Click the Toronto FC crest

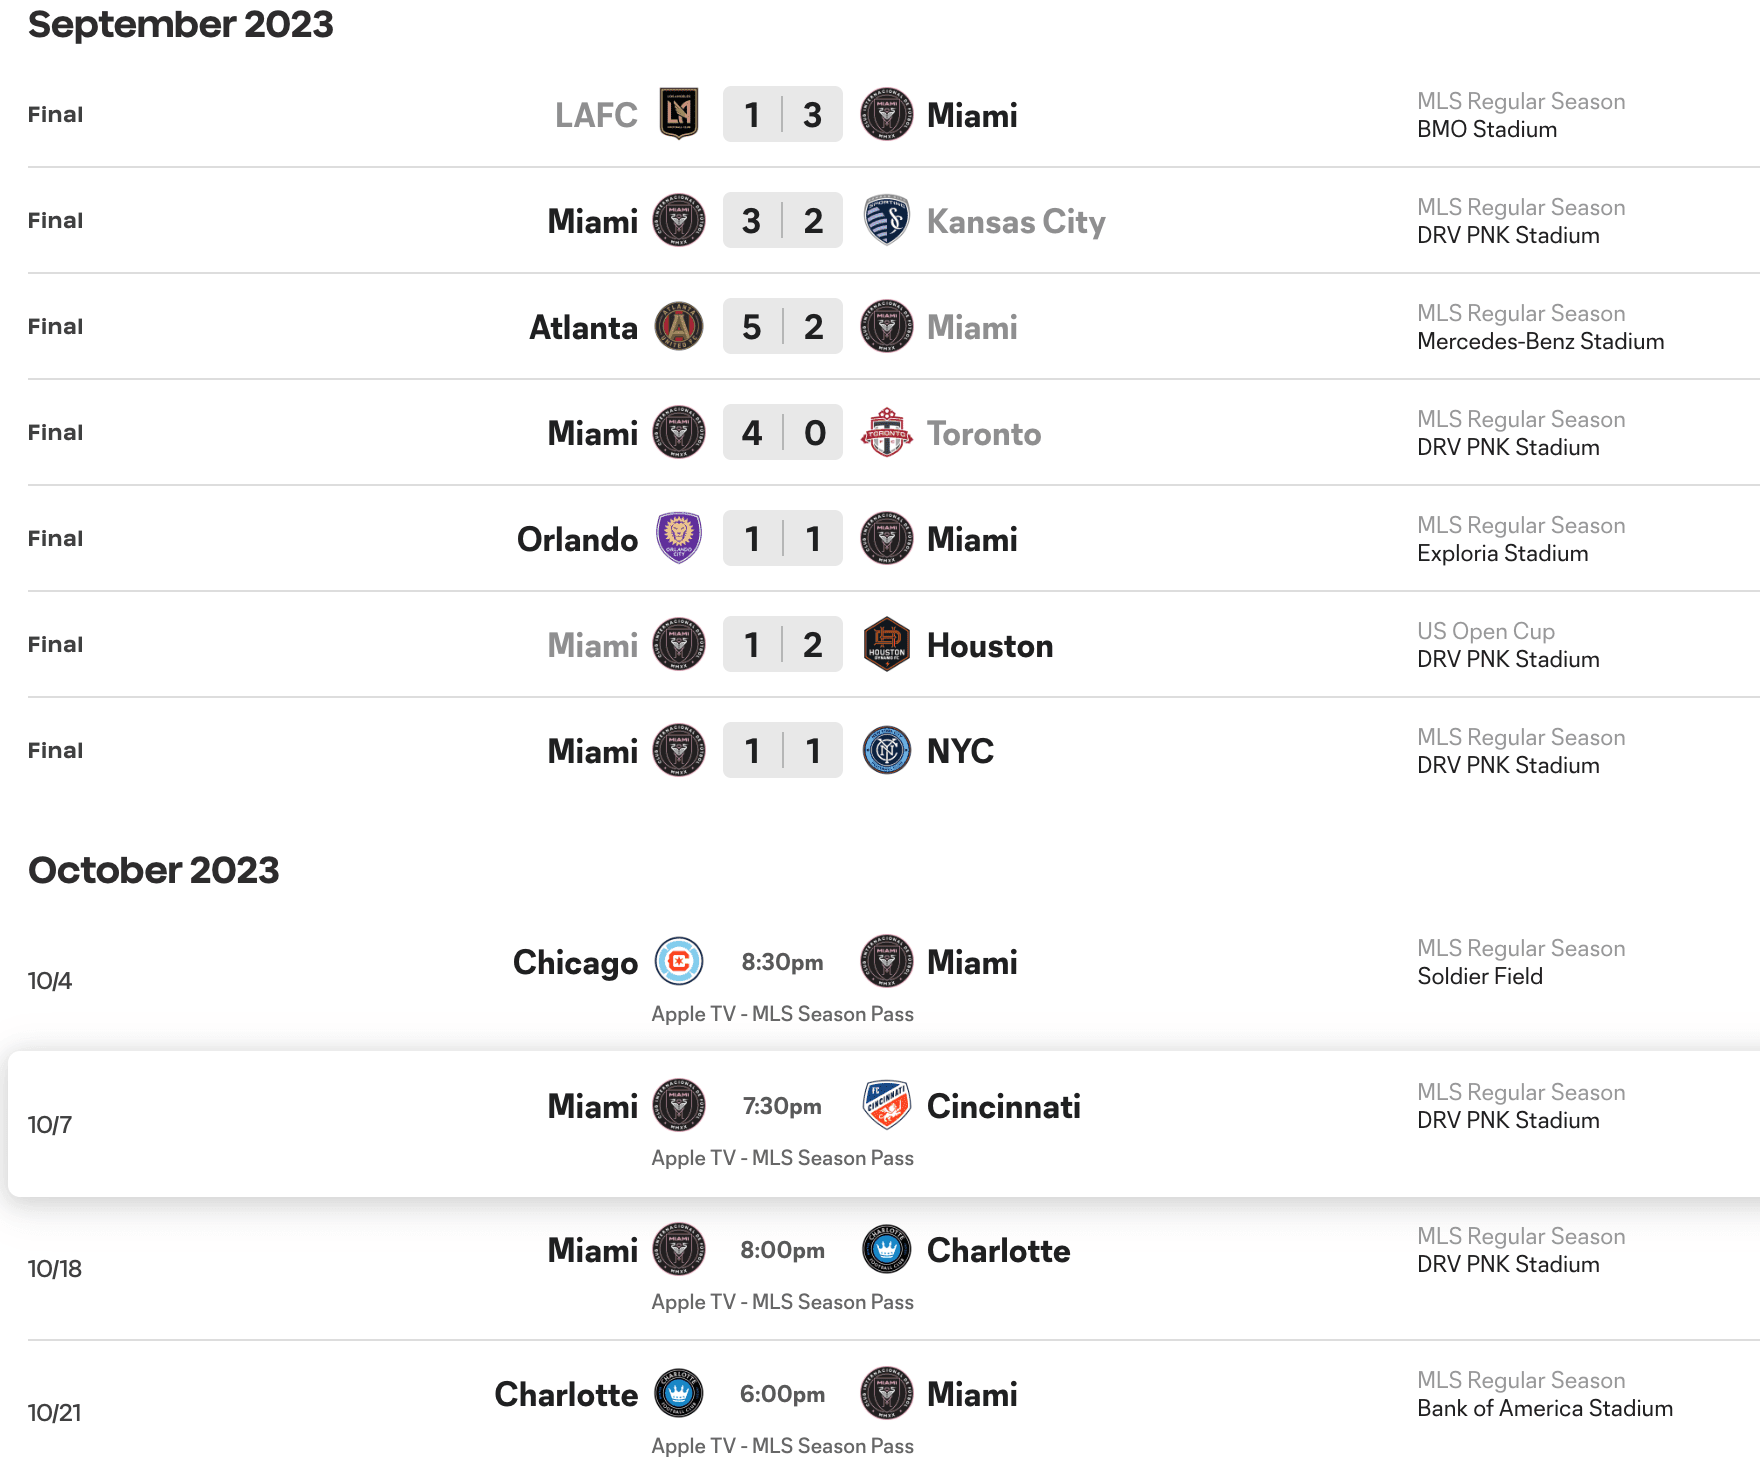pos(886,432)
